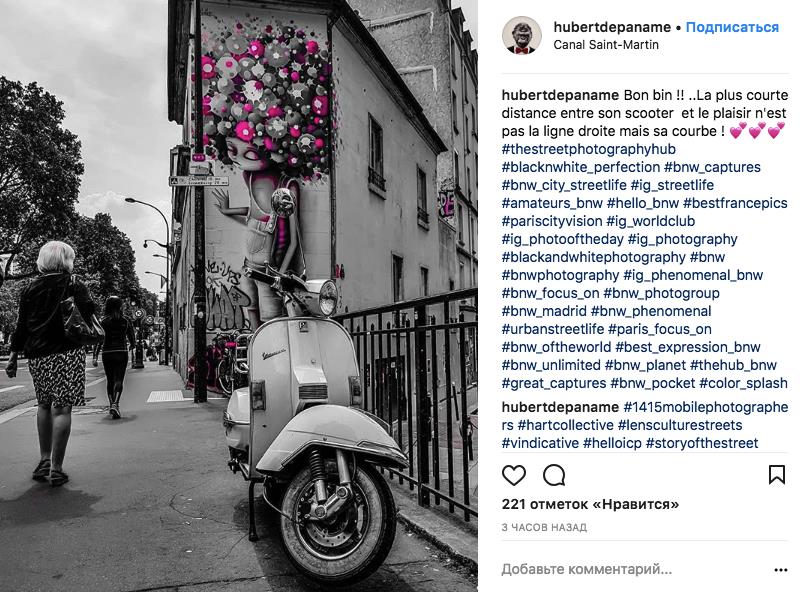Viewport: 811px width, 592px height.
Task: Like the post with heart icon
Action: click(x=514, y=475)
